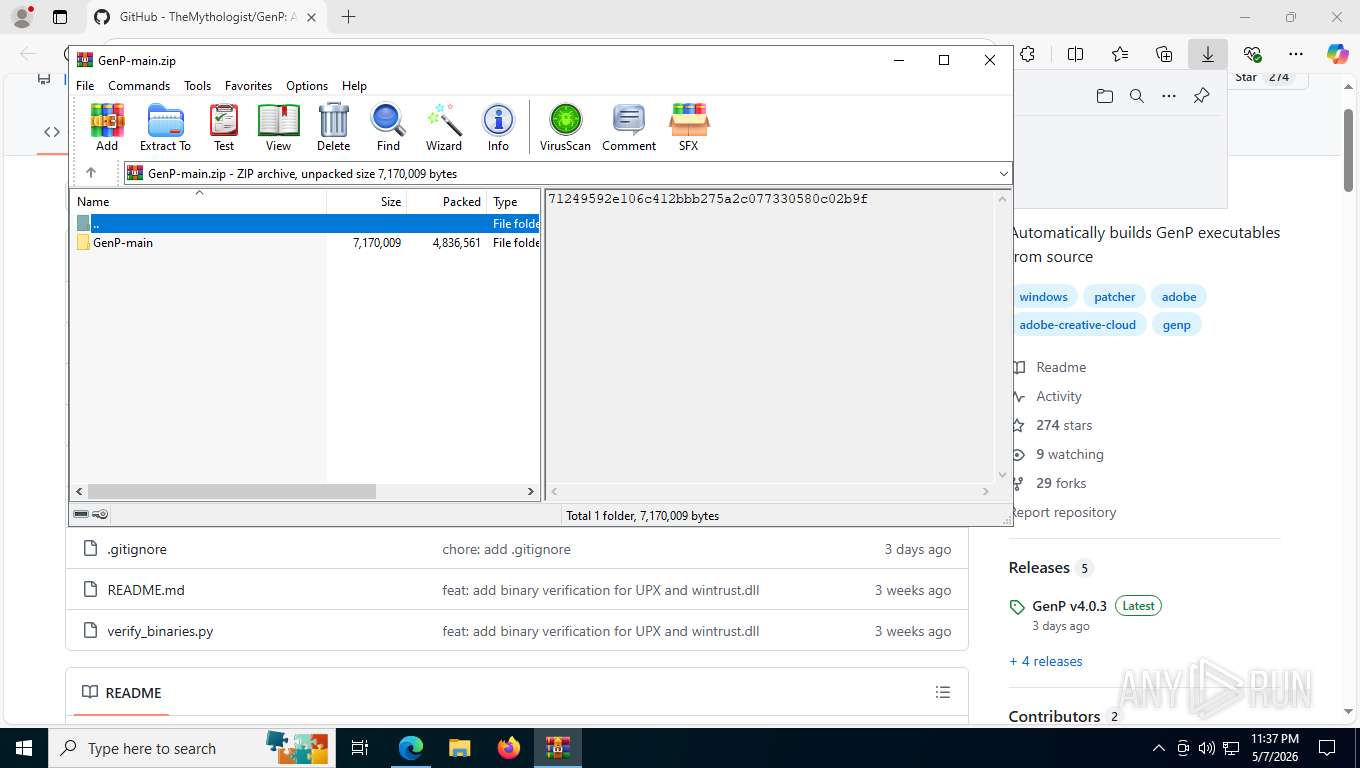Pin the downloads popup

click(x=1201, y=96)
